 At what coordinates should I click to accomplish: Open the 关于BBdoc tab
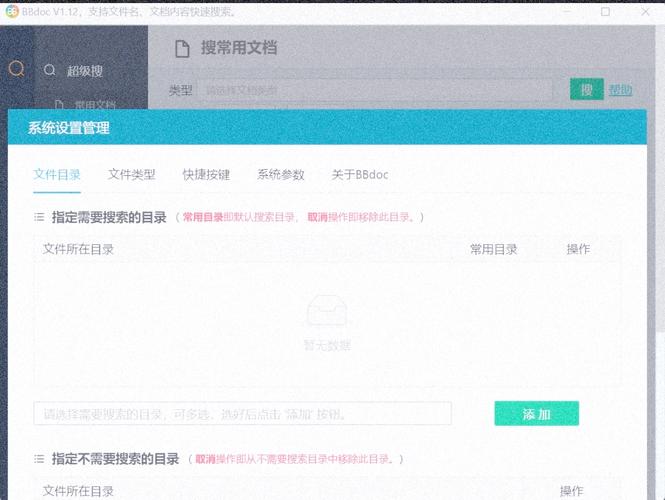360,174
